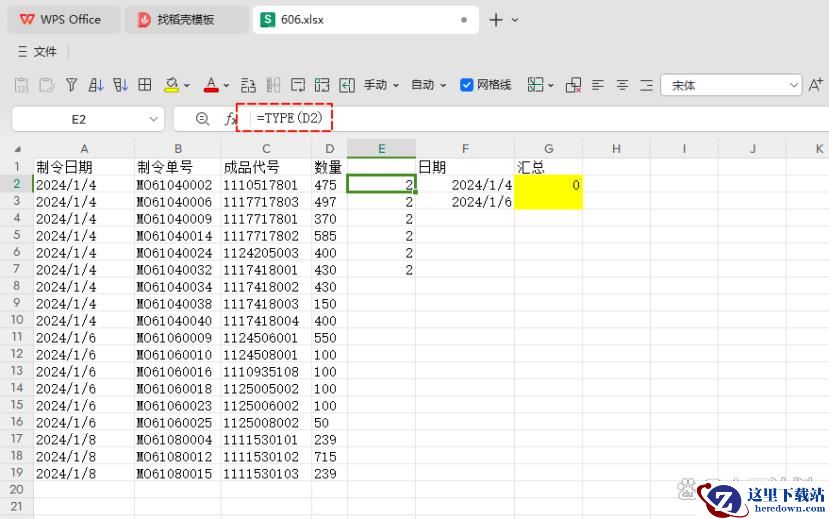Click the row-and-column icon after font color

point(248,85)
